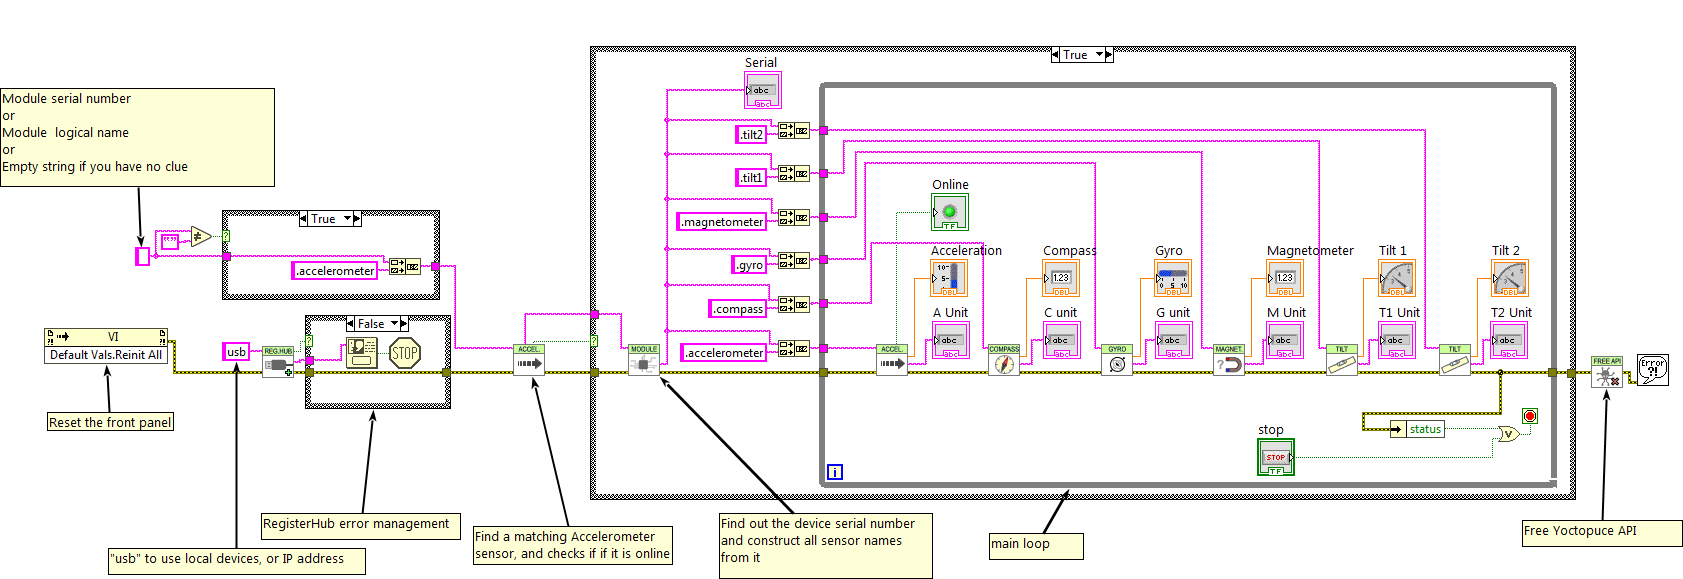1683x579 pixels.
Task: Click the status unbundle element
Action: pyautogui.click(x=1424, y=429)
